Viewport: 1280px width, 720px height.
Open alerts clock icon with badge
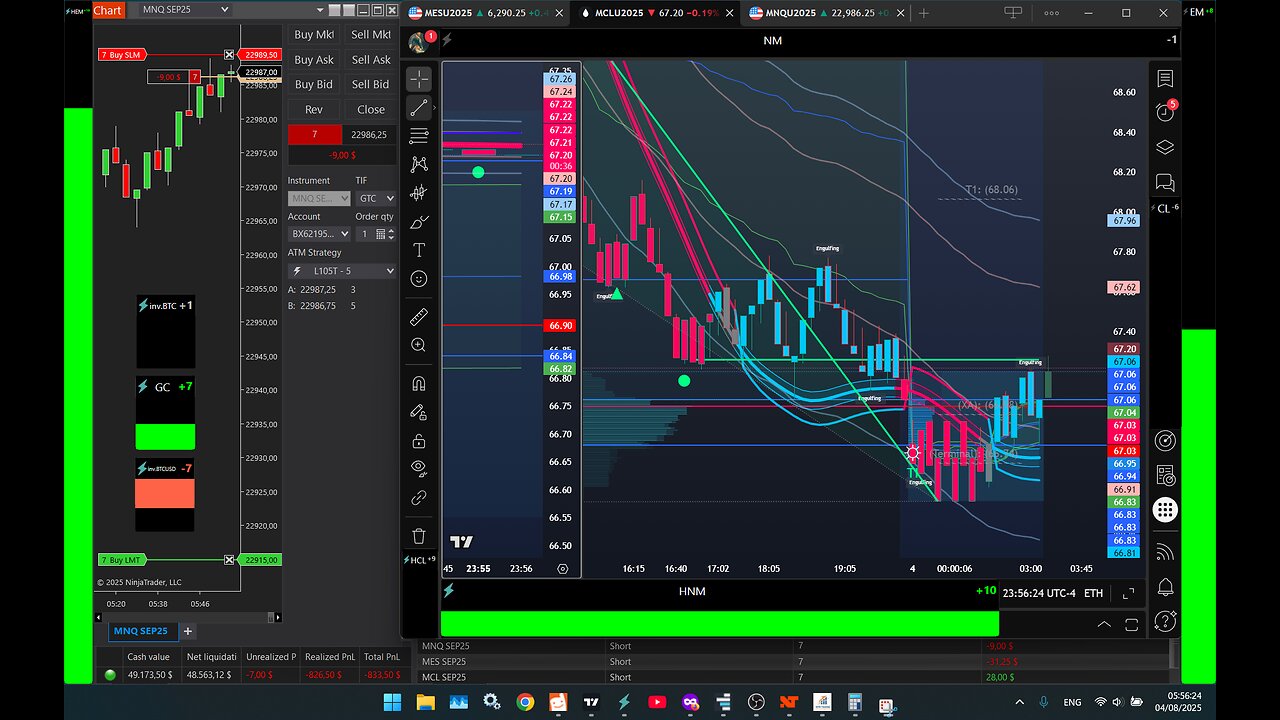[1165, 112]
